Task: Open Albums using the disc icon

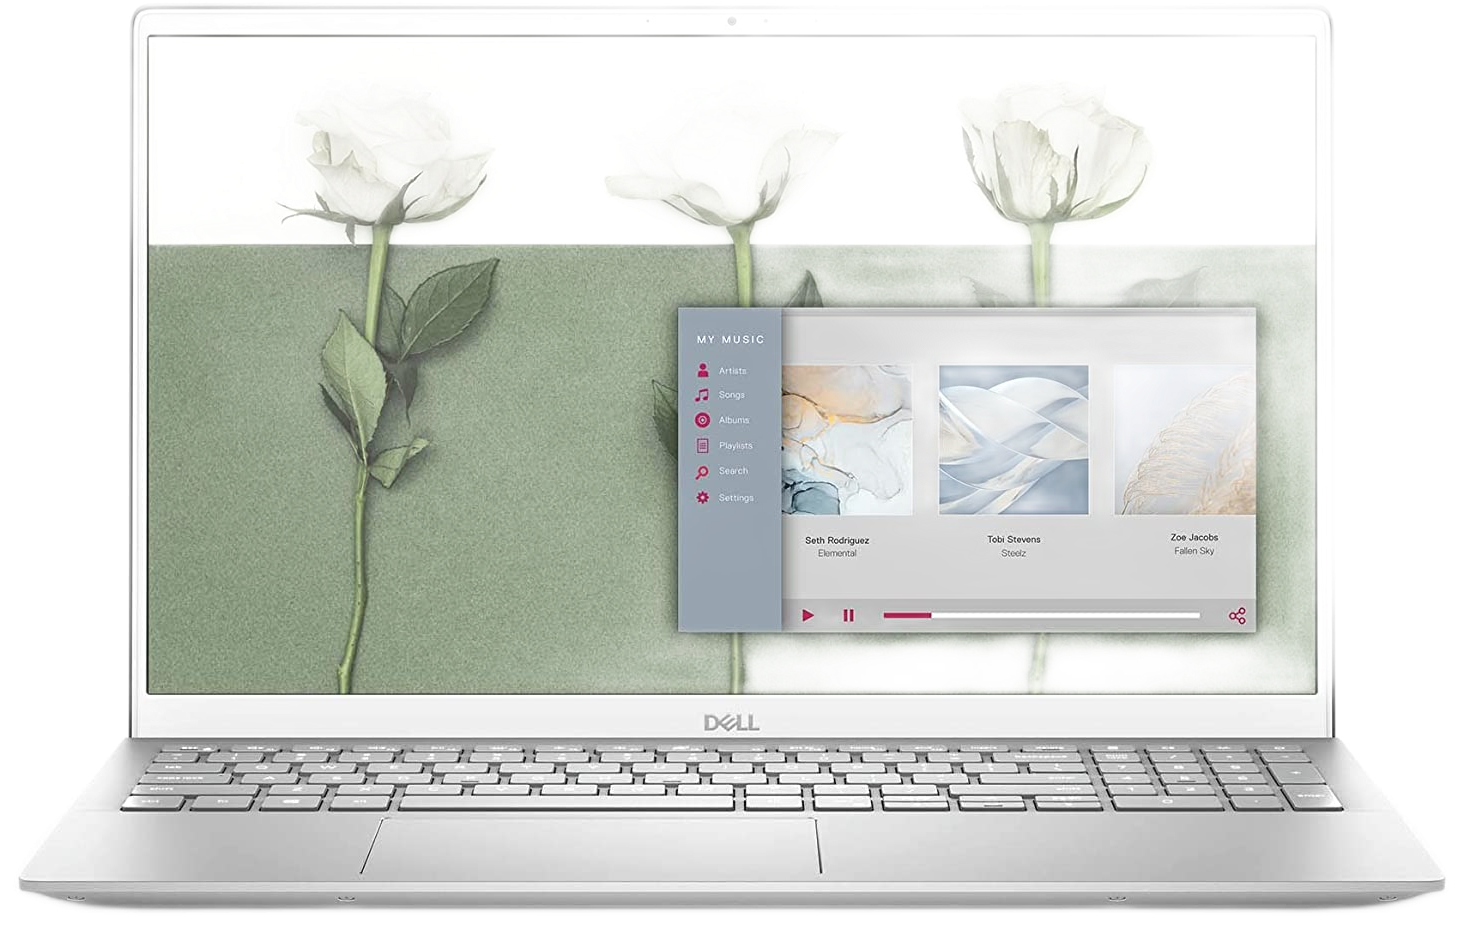Action: pos(703,420)
